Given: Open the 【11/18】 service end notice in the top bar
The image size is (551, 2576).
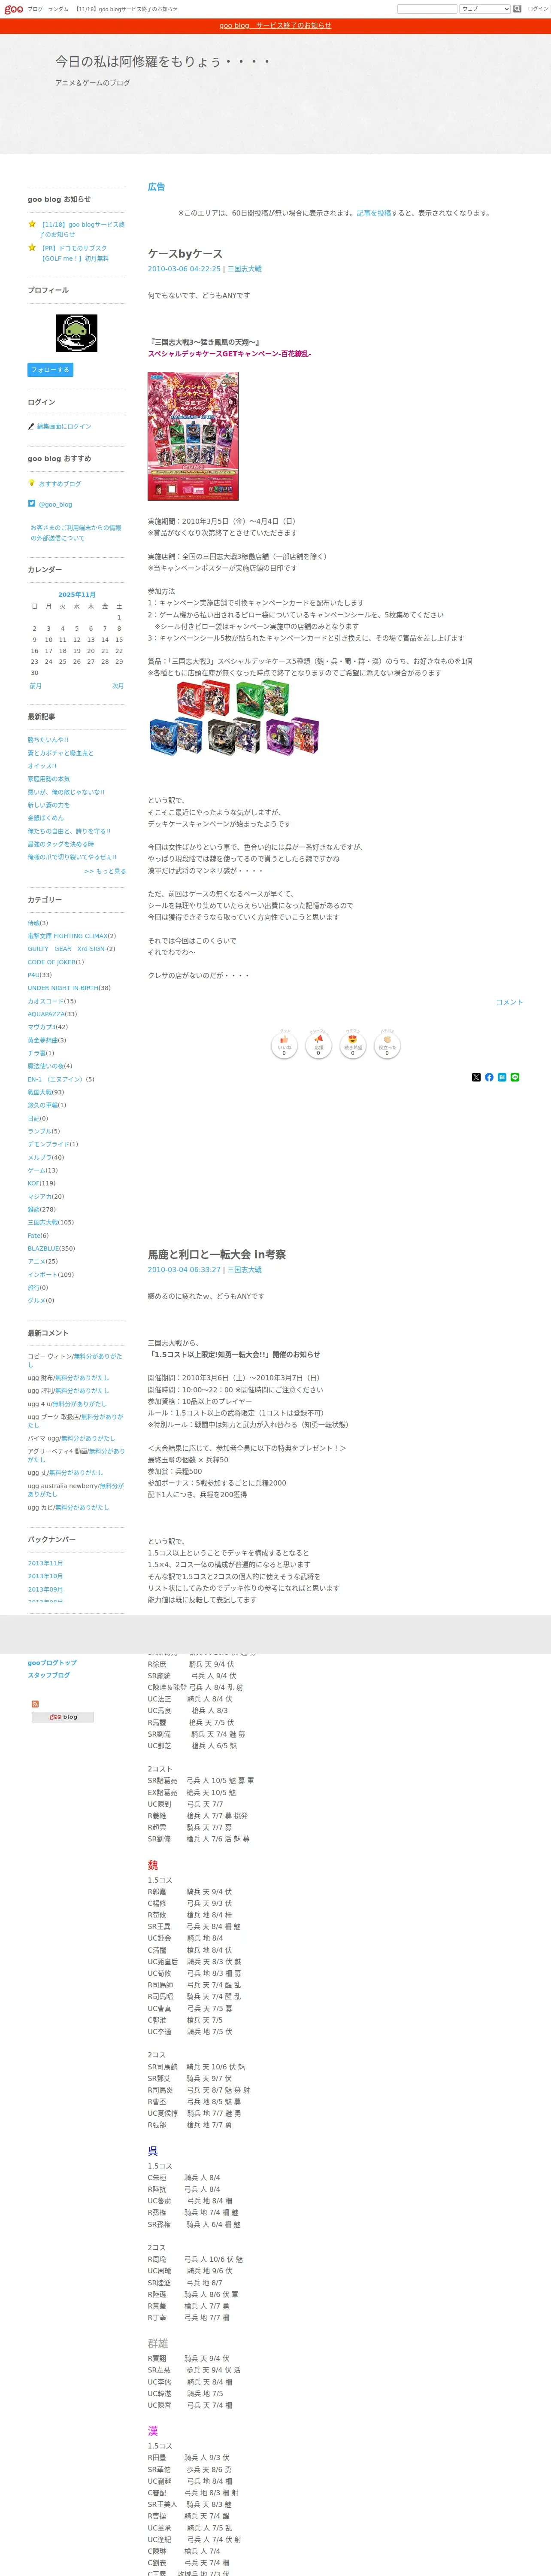Looking at the screenshot, I should tap(126, 9).
